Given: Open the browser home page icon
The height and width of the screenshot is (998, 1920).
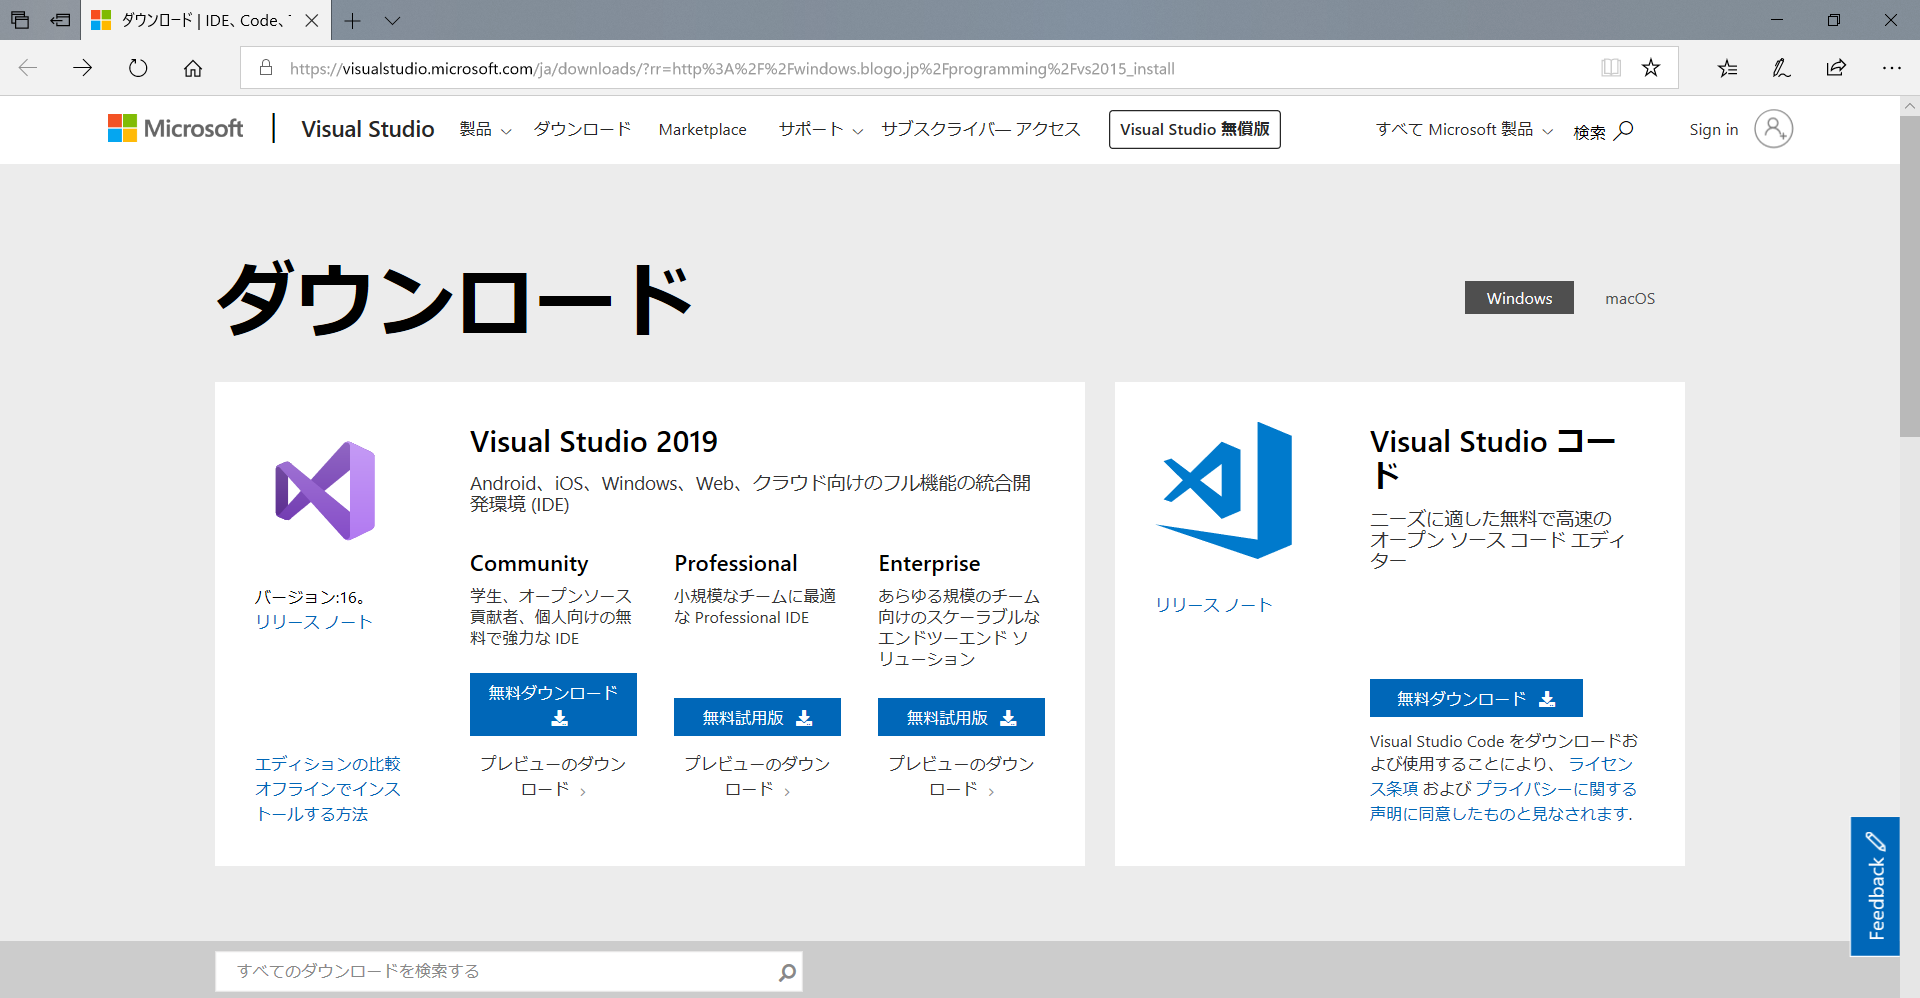Looking at the screenshot, I should (x=193, y=68).
